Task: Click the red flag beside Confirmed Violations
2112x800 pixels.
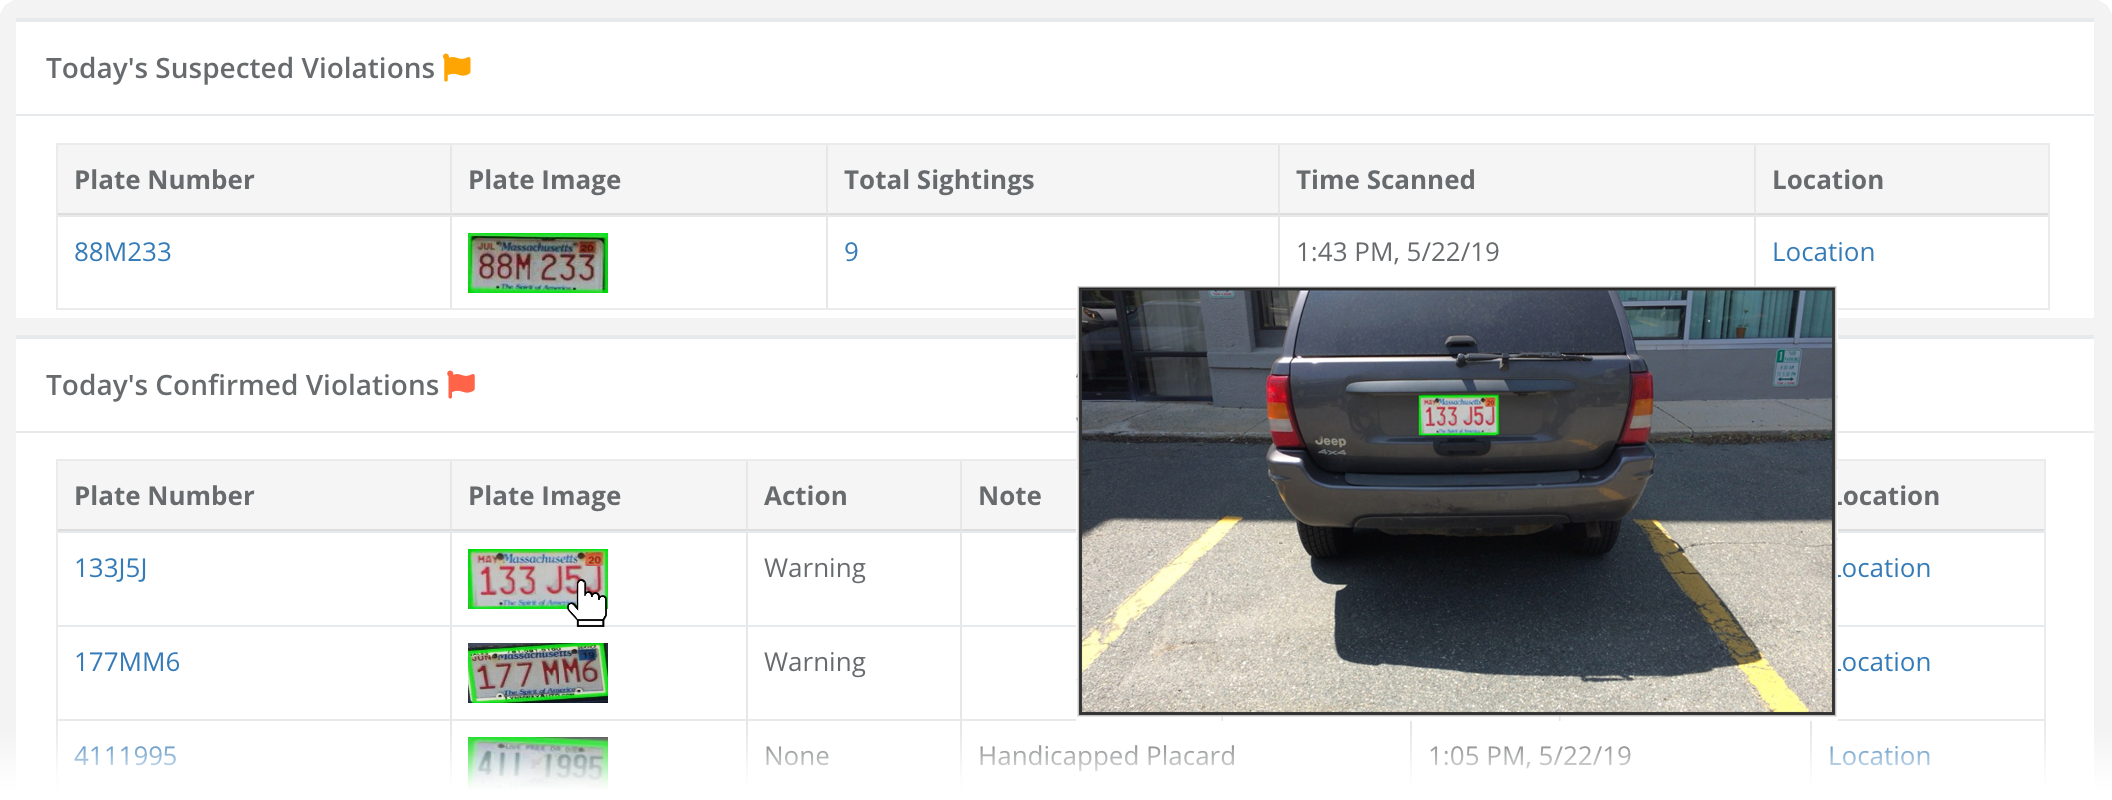Action: point(461,385)
